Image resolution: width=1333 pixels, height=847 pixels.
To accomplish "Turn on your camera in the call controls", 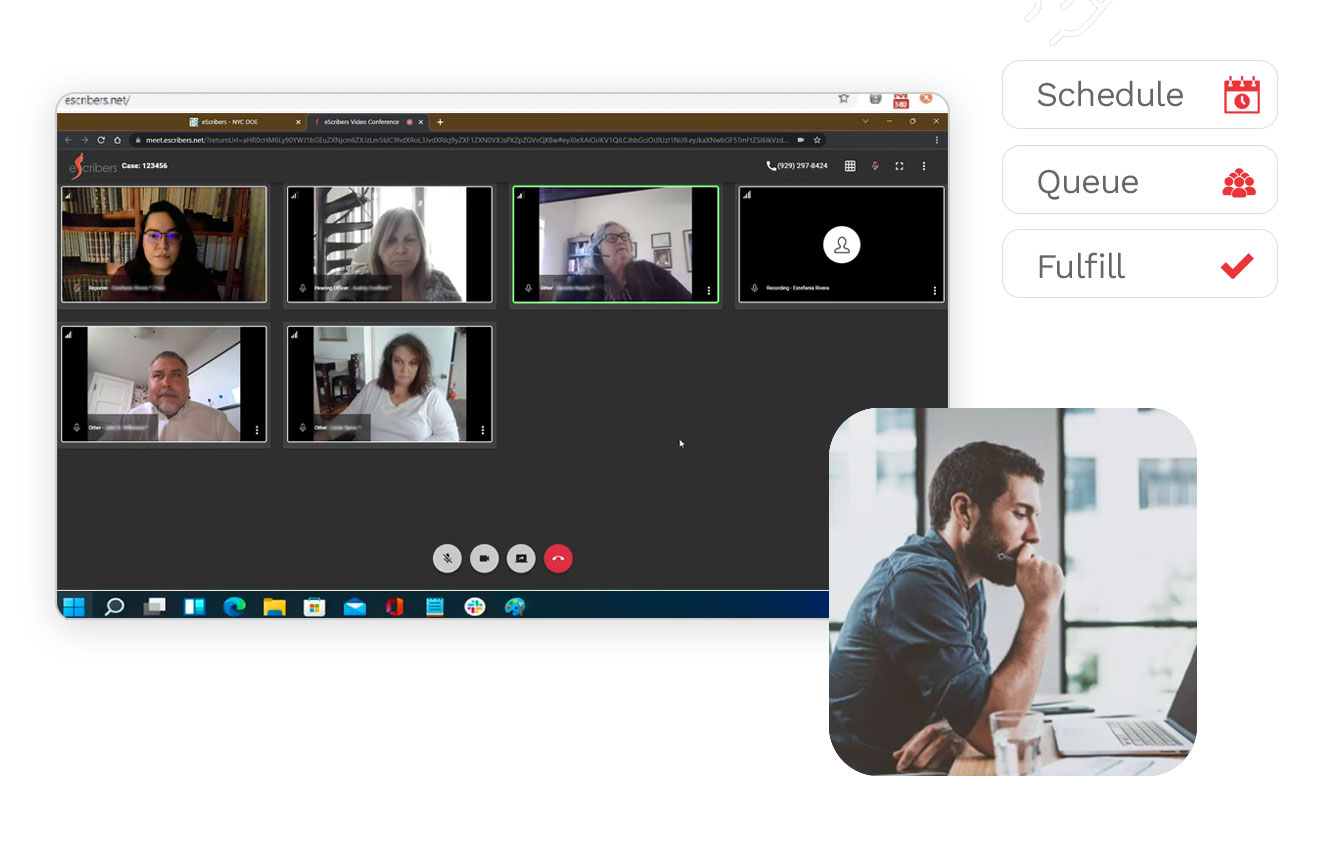I will click(x=485, y=558).
